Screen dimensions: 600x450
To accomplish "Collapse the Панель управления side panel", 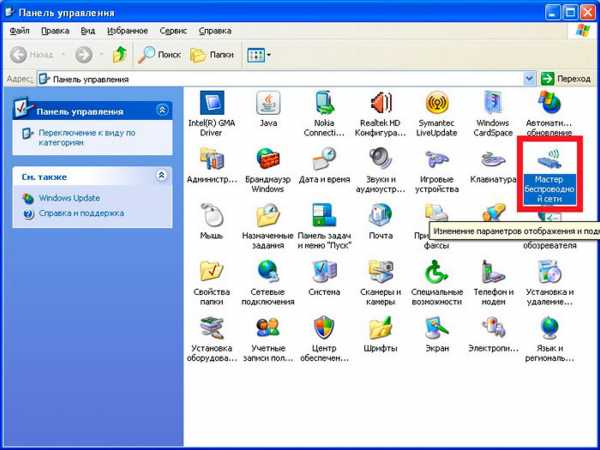I will [x=162, y=111].
